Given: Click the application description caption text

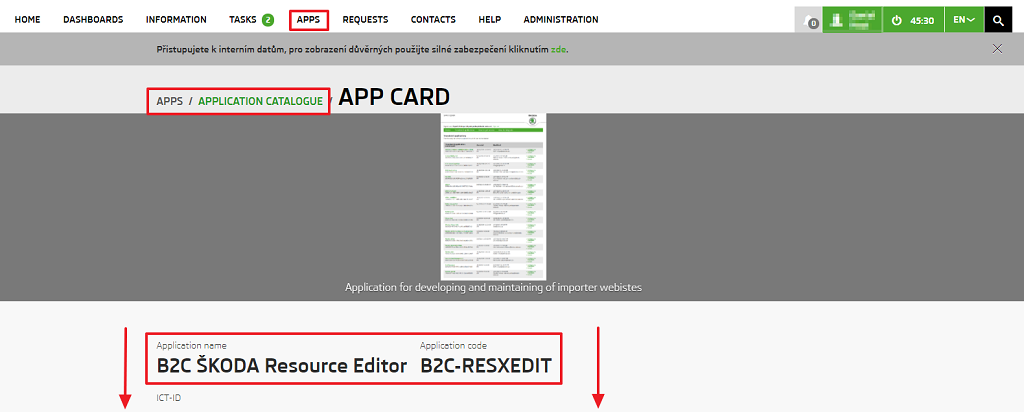Looking at the screenshot, I should pos(494,287).
